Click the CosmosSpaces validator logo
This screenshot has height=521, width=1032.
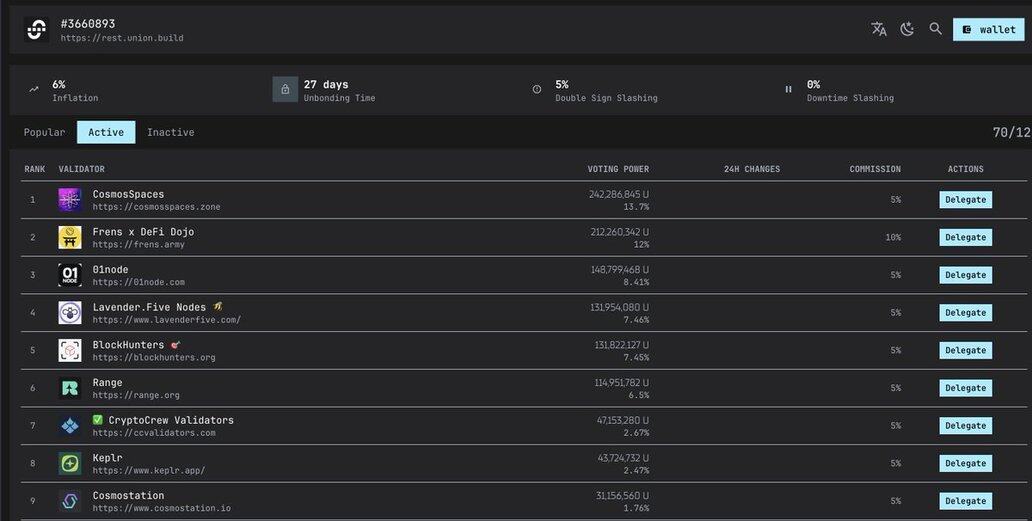pos(70,200)
